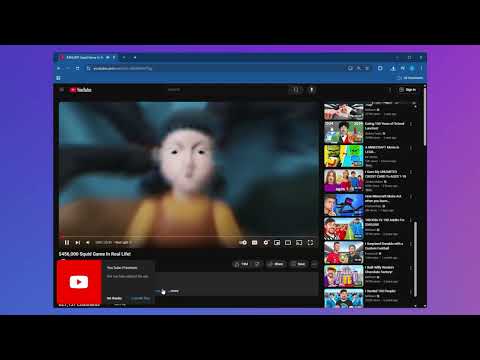The width and height of the screenshot is (480, 360).
Task: Click the page vertical scrollbar thumb
Action: pos(425,117)
